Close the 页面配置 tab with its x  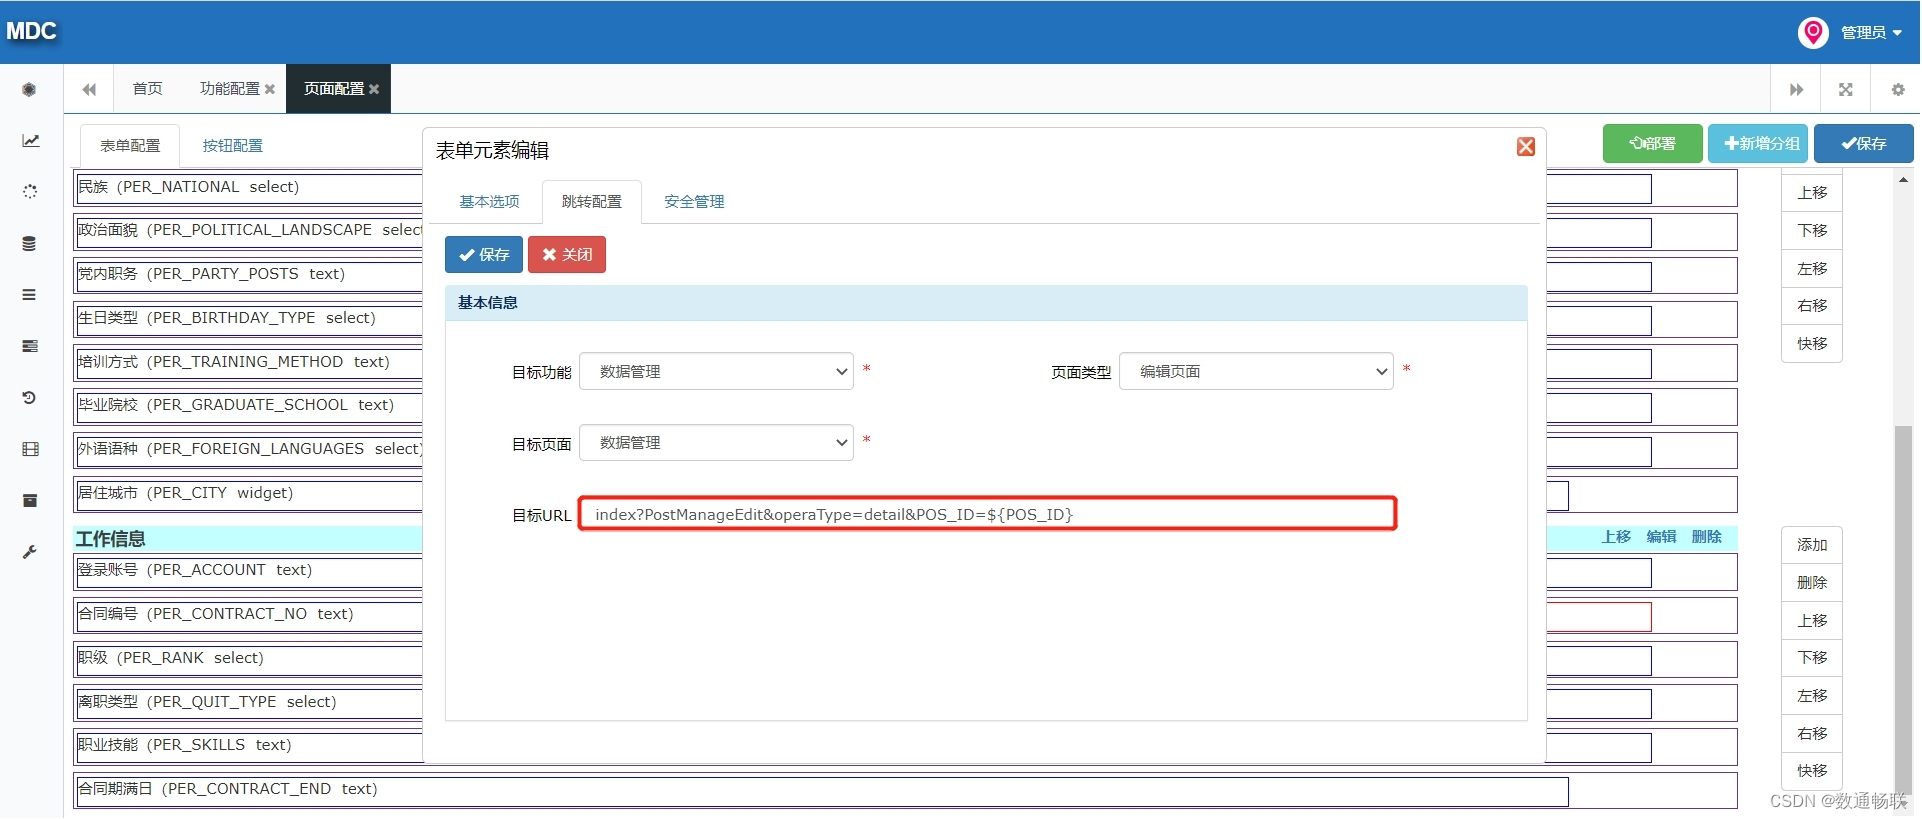tap(374, 90)
